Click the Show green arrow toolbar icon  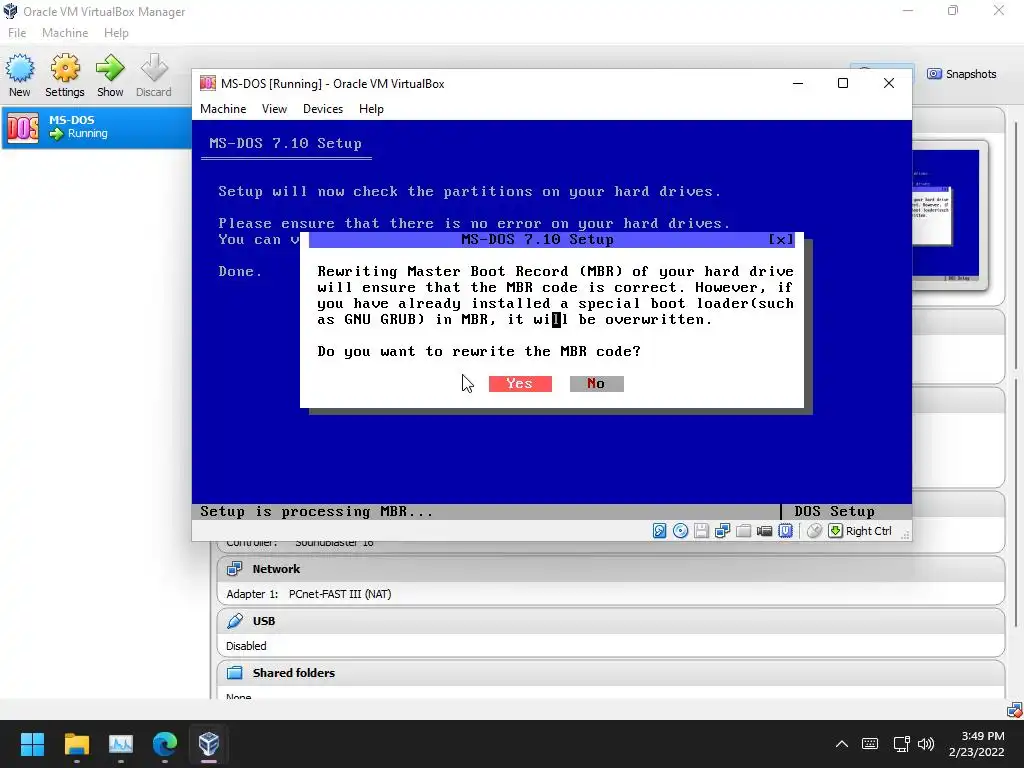(x=110, y=76)
